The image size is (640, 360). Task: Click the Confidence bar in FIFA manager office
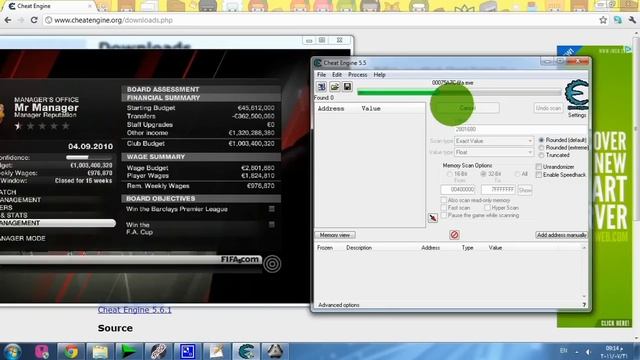point(89,157)
